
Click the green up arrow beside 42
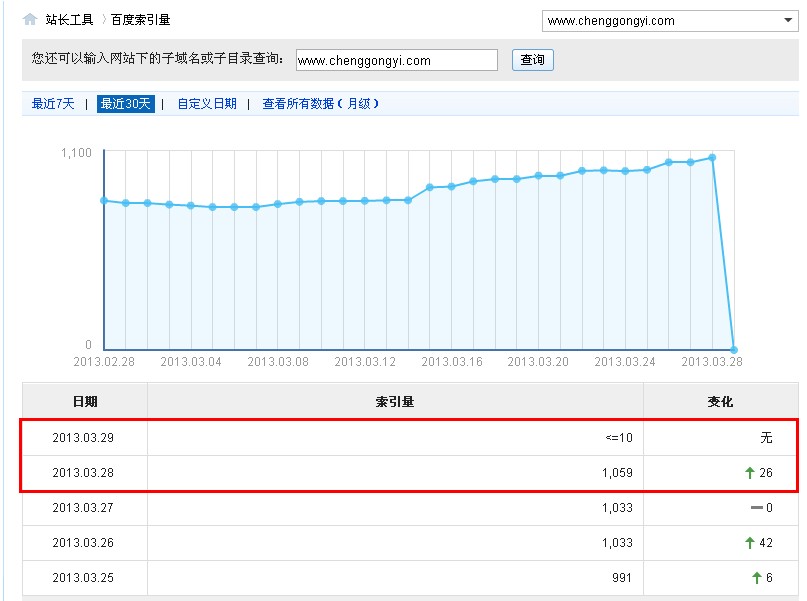coord(750,543)
